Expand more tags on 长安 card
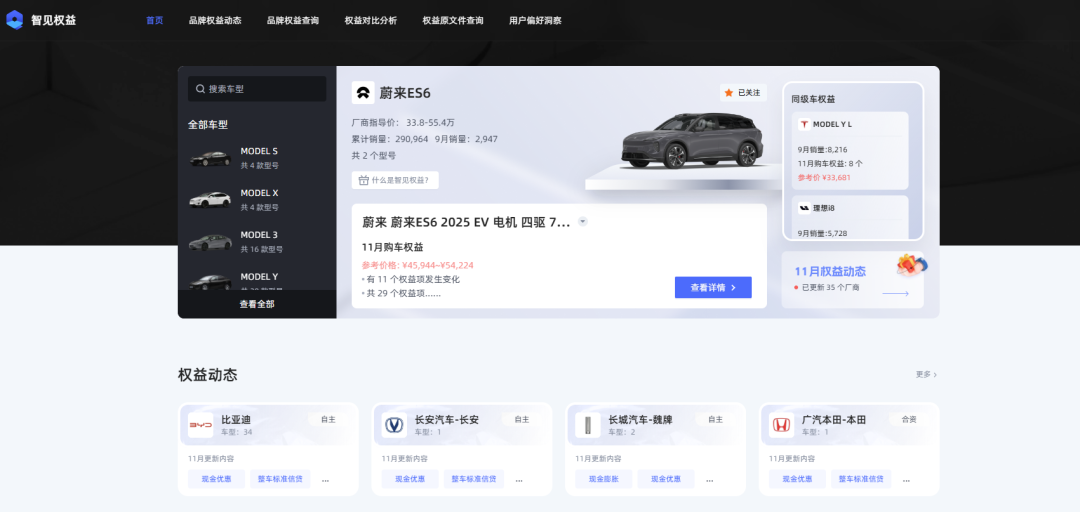Image resolution: width=1080 pixels, height=512 pixels. 519,480
